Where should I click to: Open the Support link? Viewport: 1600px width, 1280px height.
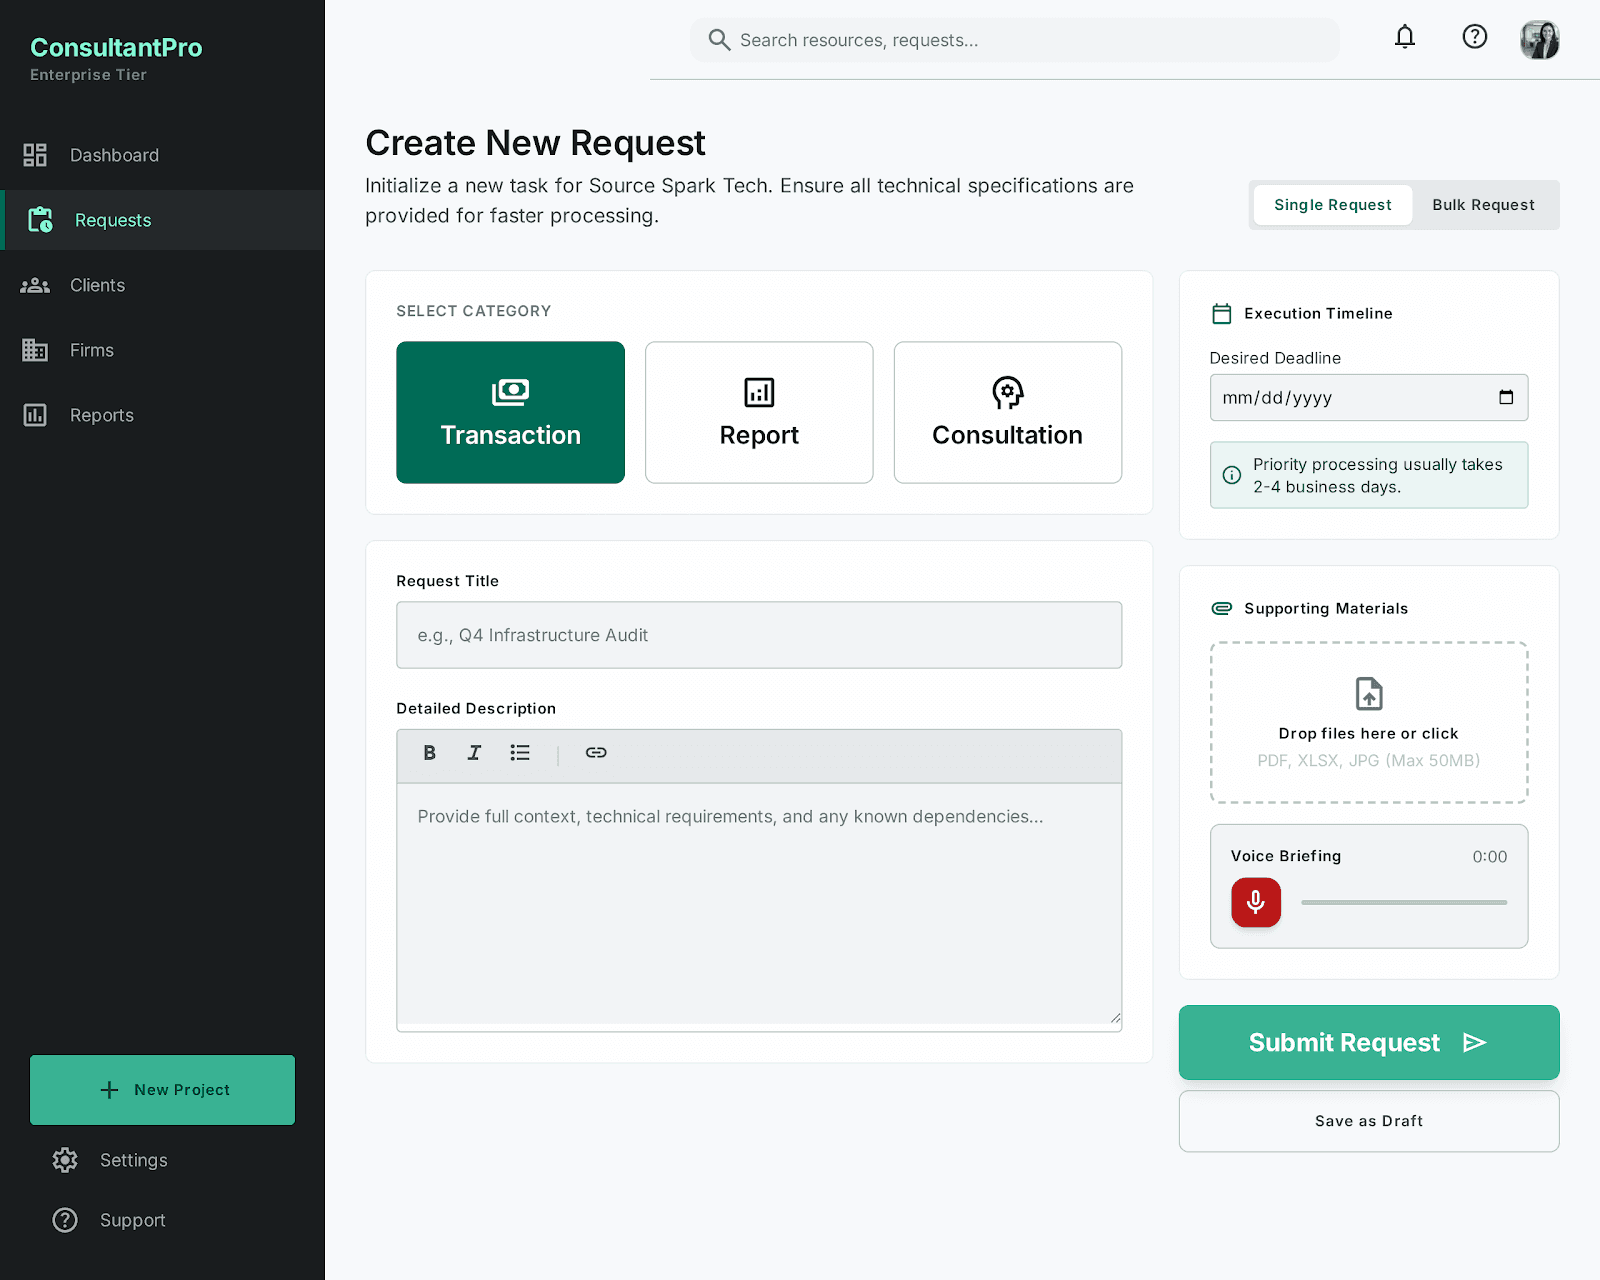[x=162, y=1220]
